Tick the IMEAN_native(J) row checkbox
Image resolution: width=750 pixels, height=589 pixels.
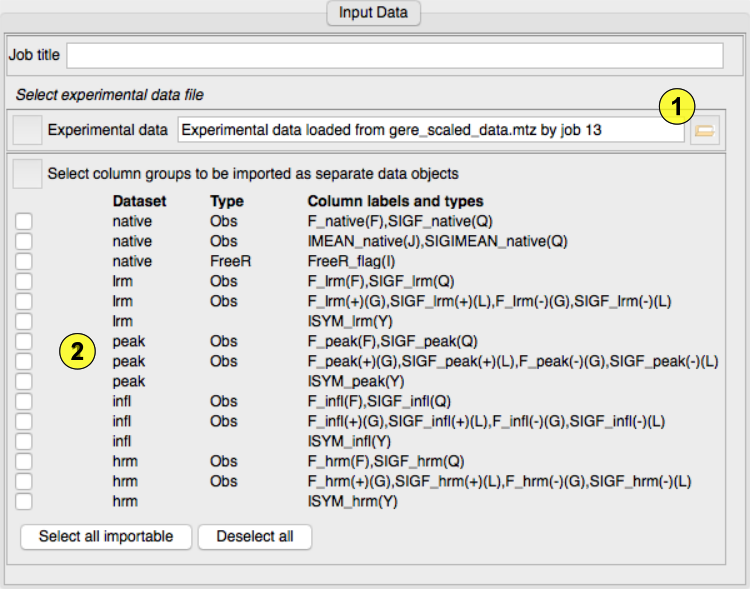click(x=24, y=241)
